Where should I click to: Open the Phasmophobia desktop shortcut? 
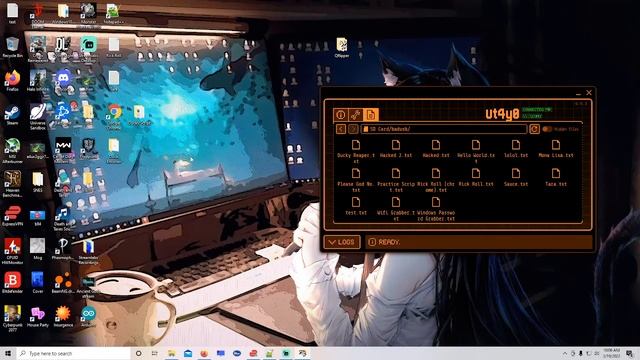(63, 249)
